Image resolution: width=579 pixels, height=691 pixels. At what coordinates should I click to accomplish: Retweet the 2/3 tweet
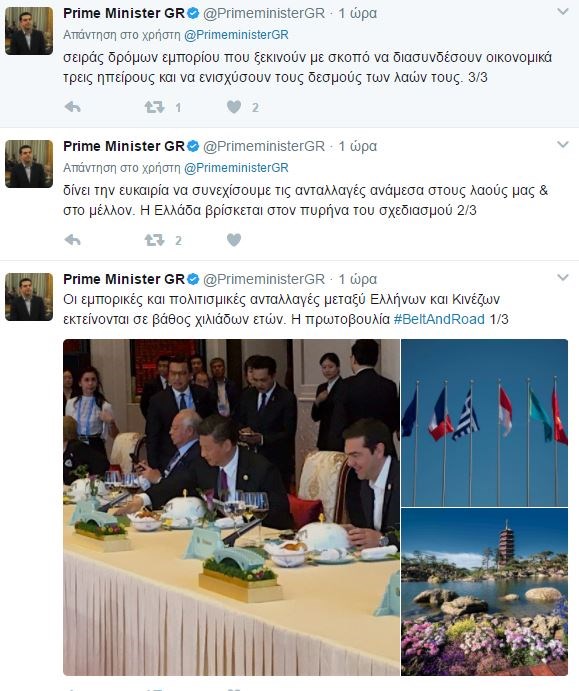[154, 240]
